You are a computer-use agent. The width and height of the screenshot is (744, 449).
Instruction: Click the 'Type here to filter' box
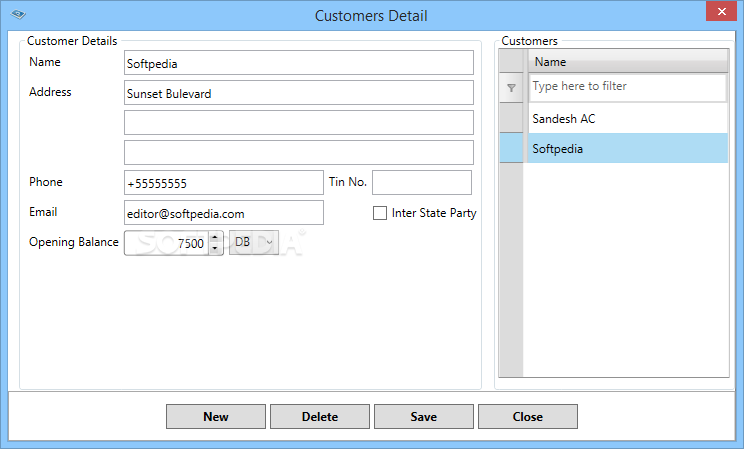coord(627,87)
